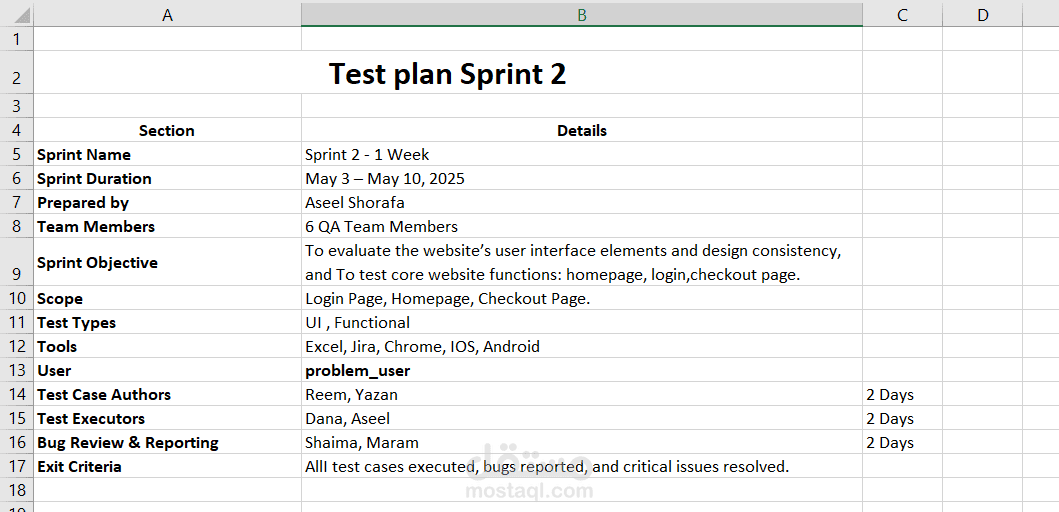The width and height of the screenshot is (1059, 512).
Task: Select row 13 header
Action: [17, 370]
